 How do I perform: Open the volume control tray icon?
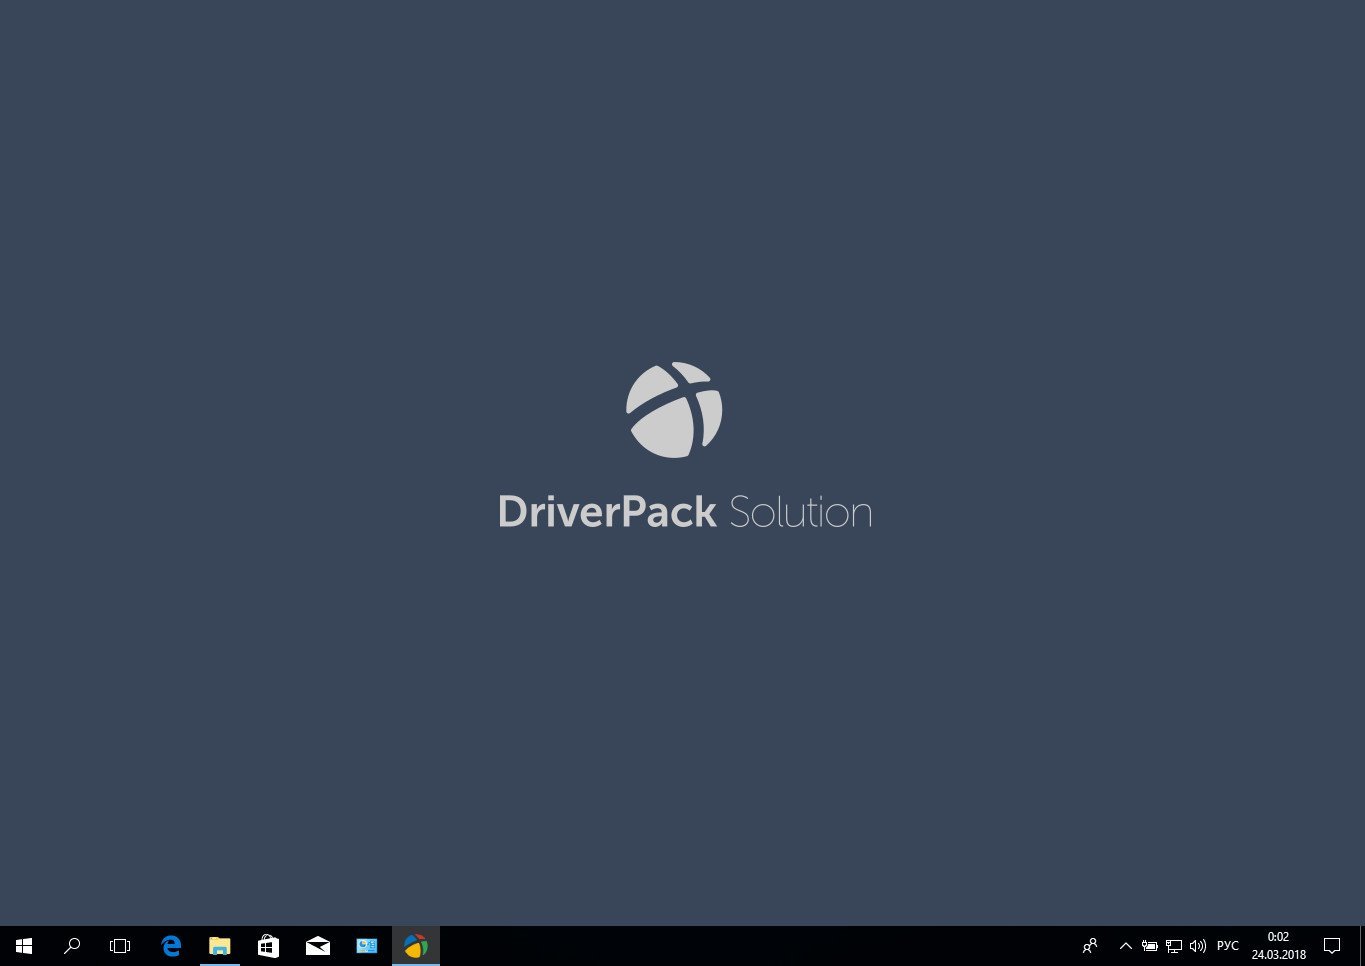[1198, 946]
